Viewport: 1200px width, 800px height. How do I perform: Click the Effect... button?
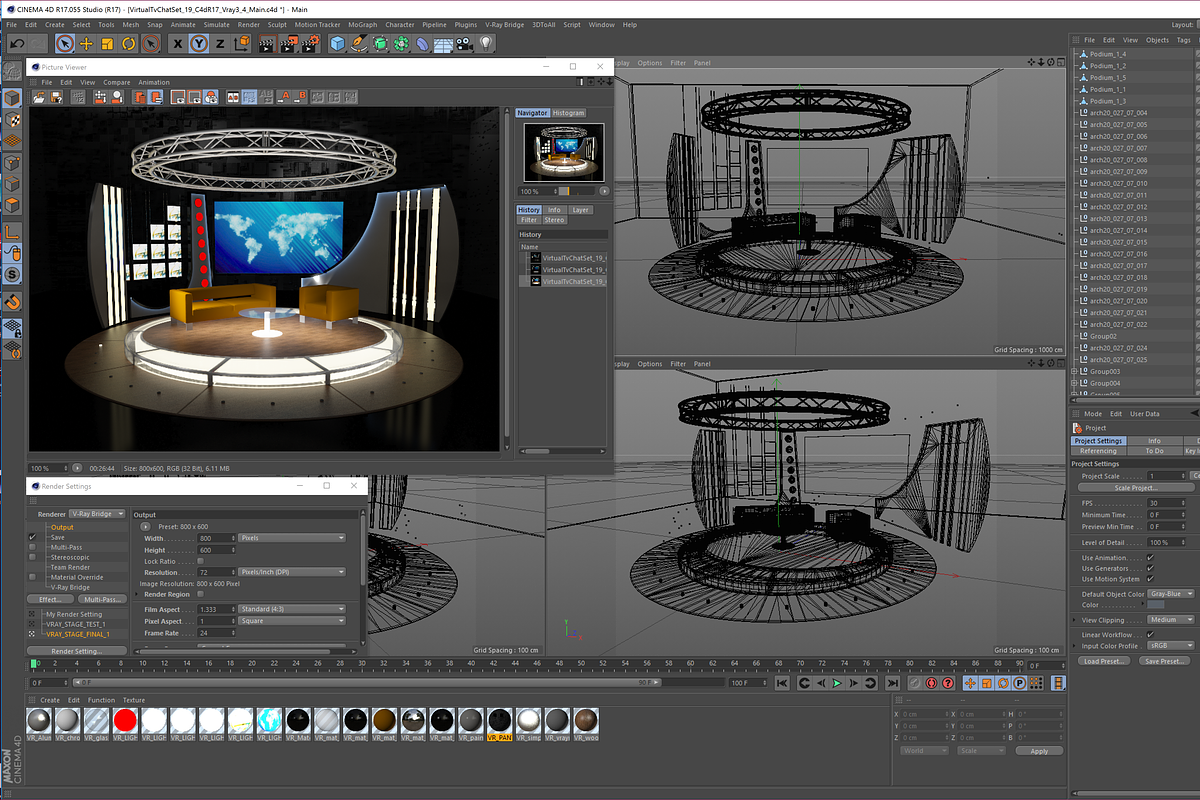click(50, 599)
